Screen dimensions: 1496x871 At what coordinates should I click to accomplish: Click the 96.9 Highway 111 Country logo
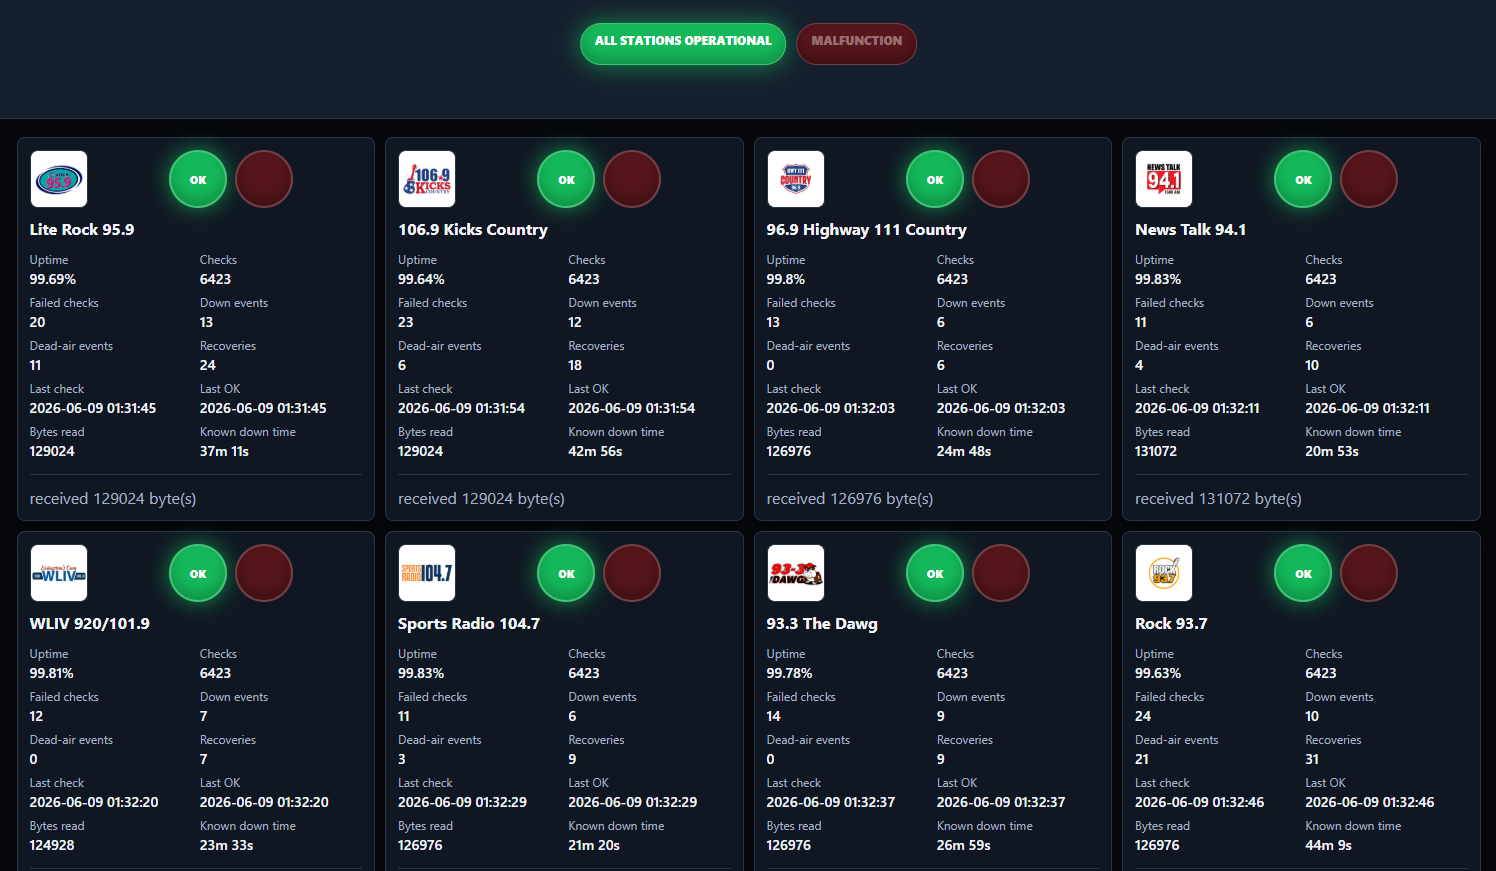(x=796, y=179)
